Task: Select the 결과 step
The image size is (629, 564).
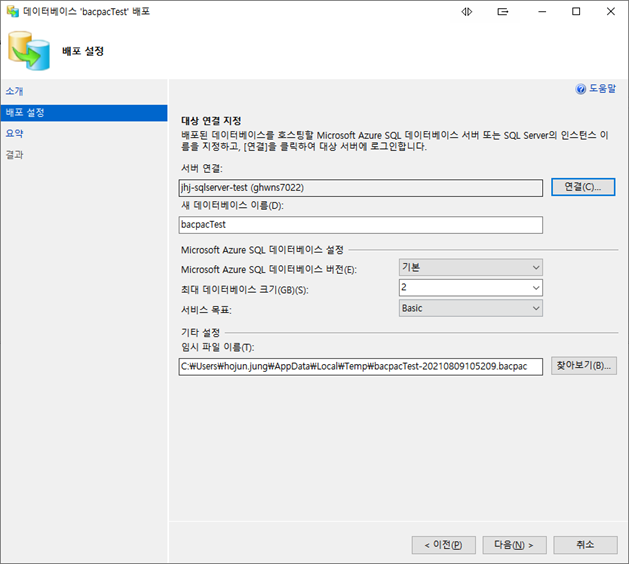Action: pyautogui.click(x=14, y=155)
